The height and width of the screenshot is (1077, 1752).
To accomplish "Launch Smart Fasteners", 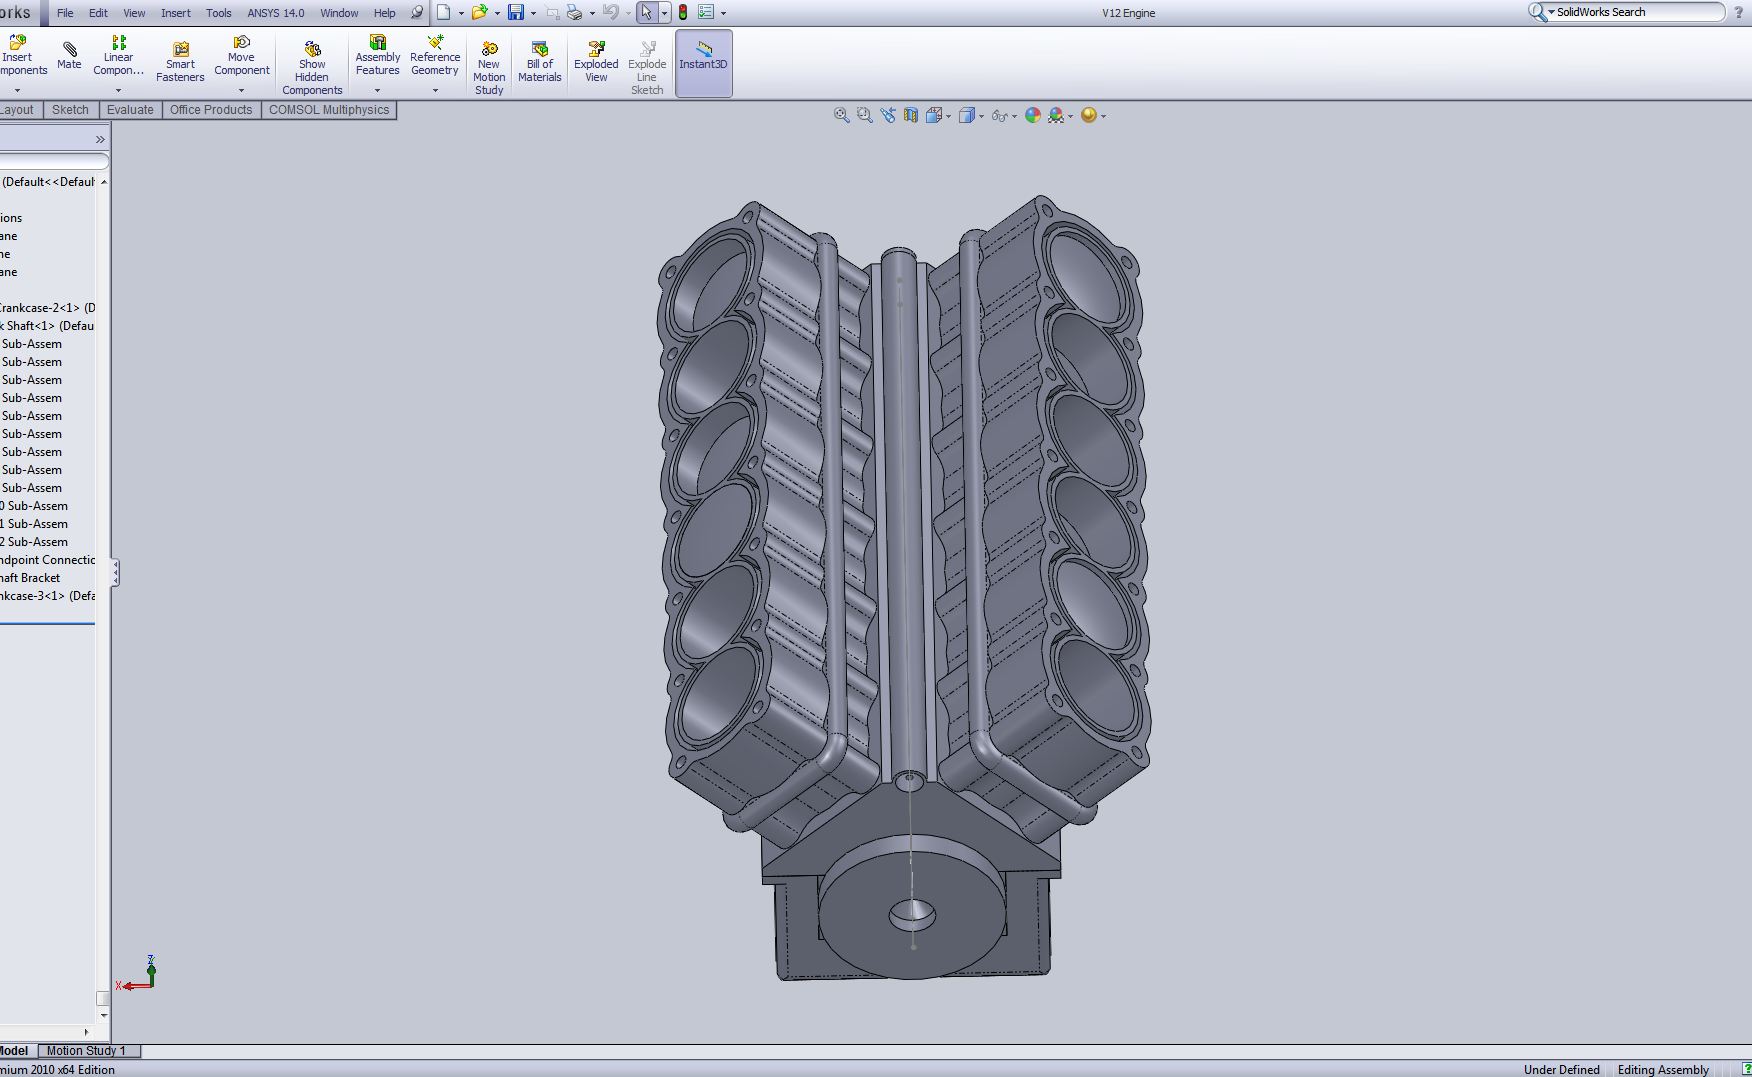I will point(180,62).
